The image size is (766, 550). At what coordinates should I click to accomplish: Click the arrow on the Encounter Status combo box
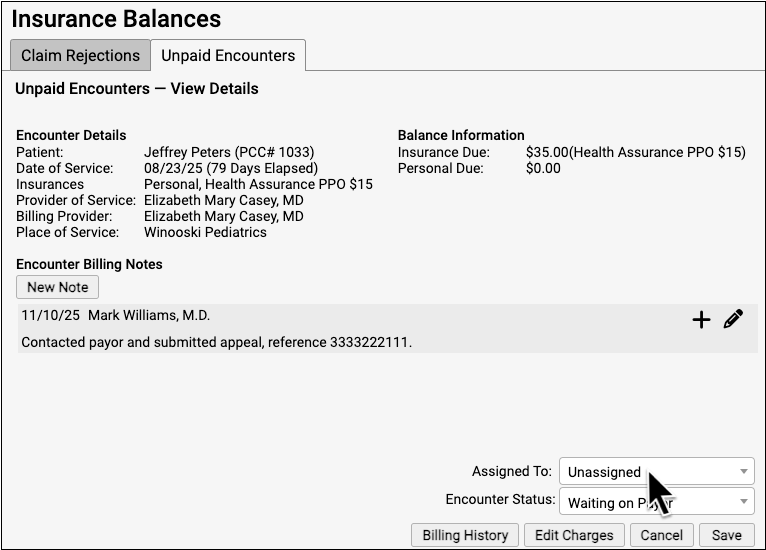point(744,502)
